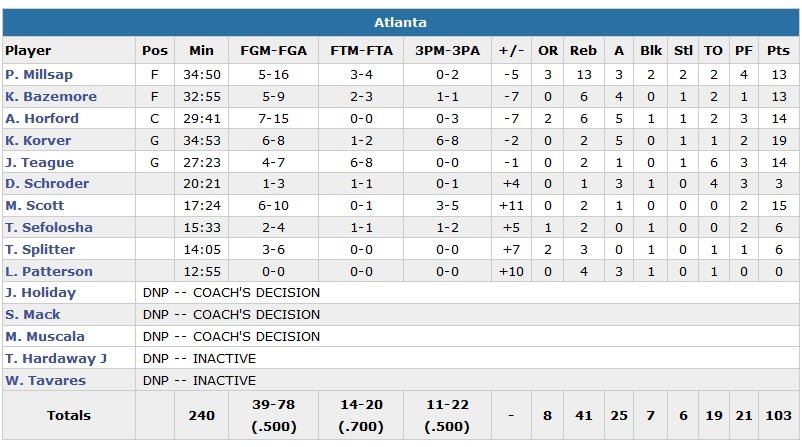Select T. Hardaway J player link

(56, 359)
